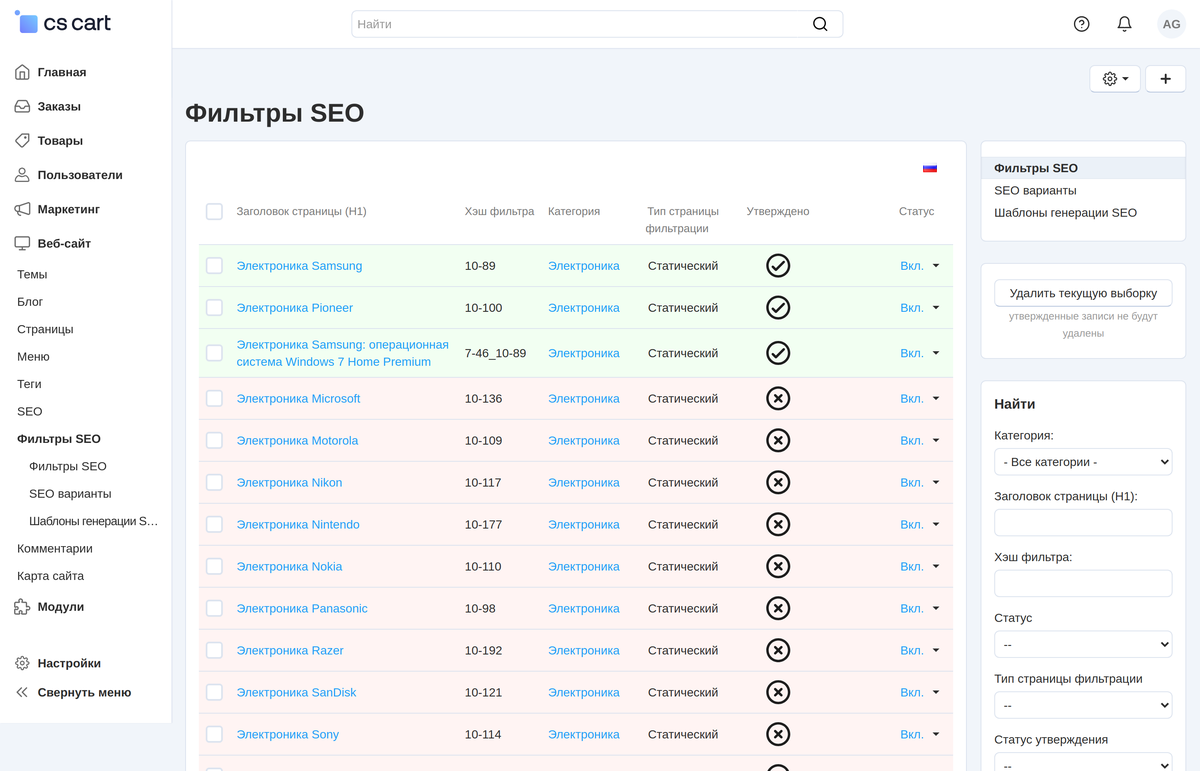Viewport: 1200px width, 771px height.
Task: Open the gear settings dropdown
Action: (1115, 79)
